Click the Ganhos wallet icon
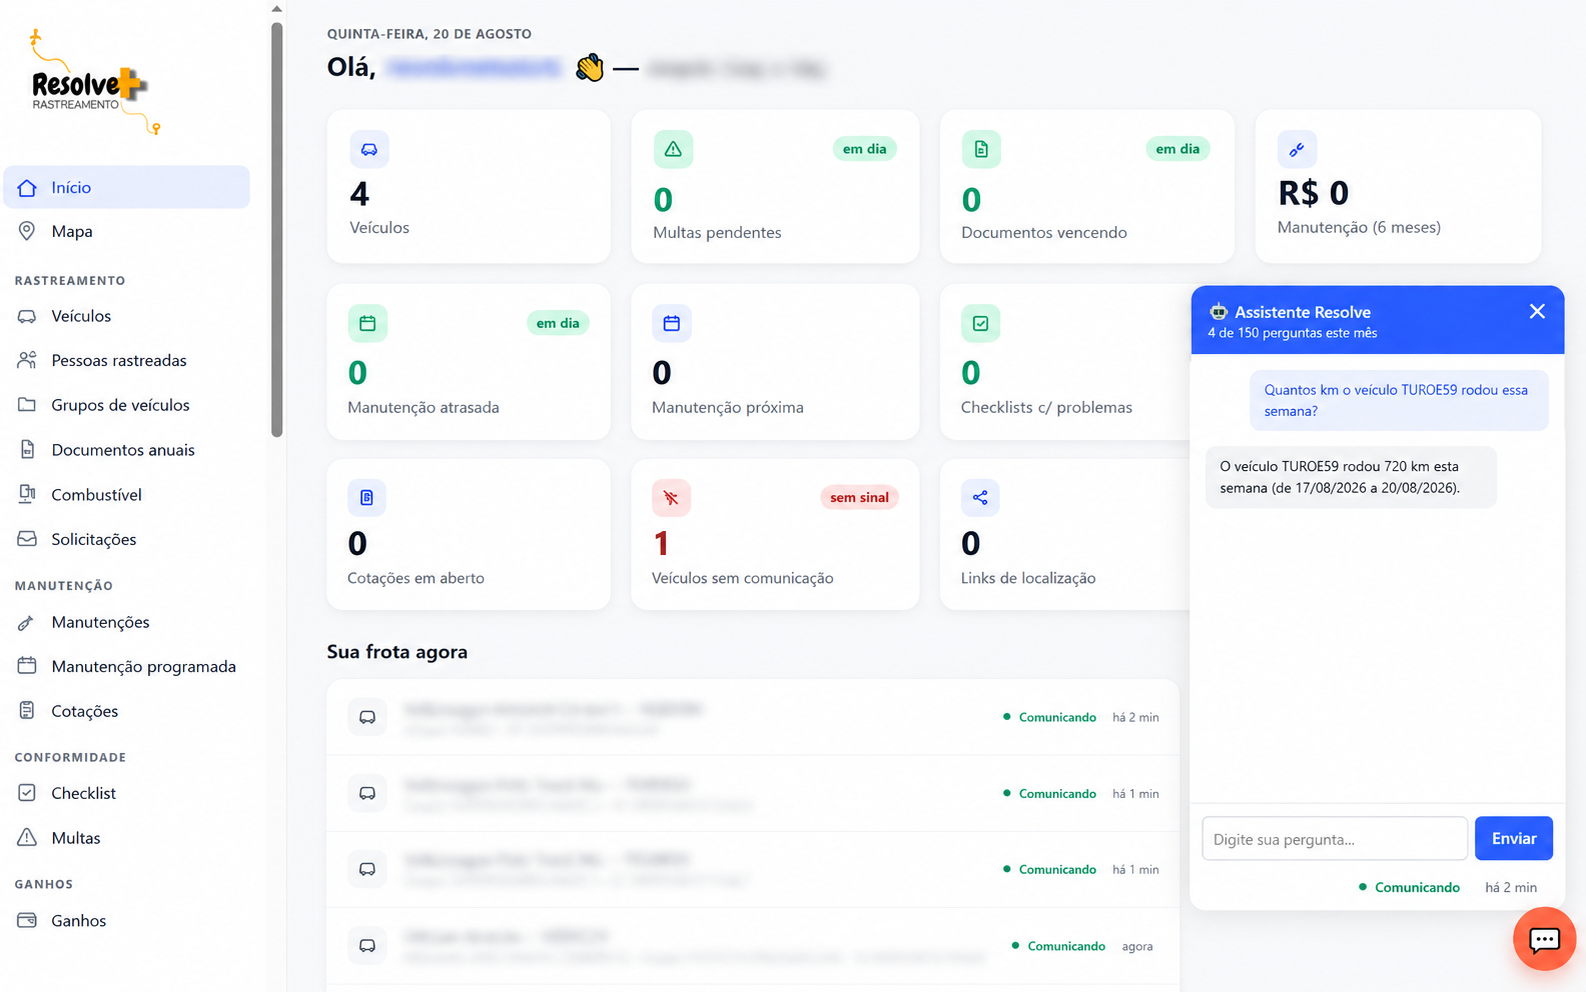1586x992 pixels. pyautogui.click(x=27, y=920)
